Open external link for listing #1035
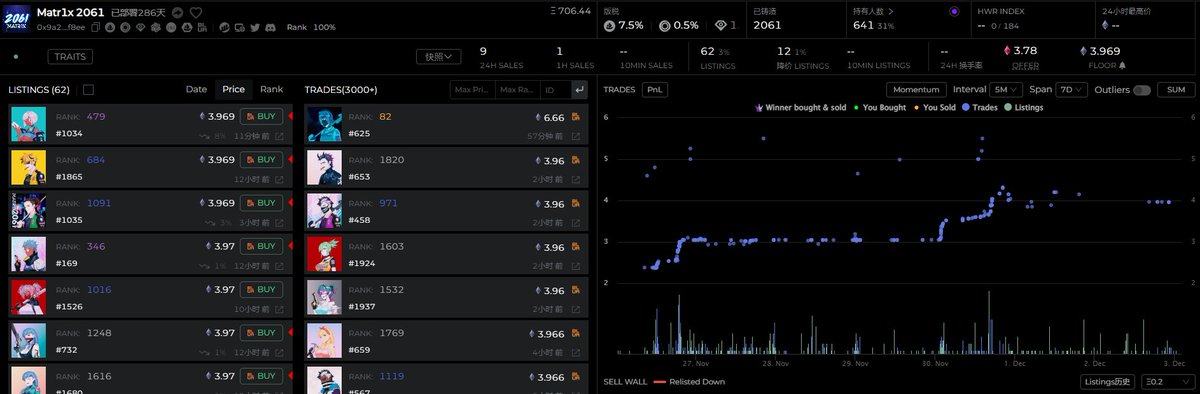The image size is (1200, 394). 279,222
